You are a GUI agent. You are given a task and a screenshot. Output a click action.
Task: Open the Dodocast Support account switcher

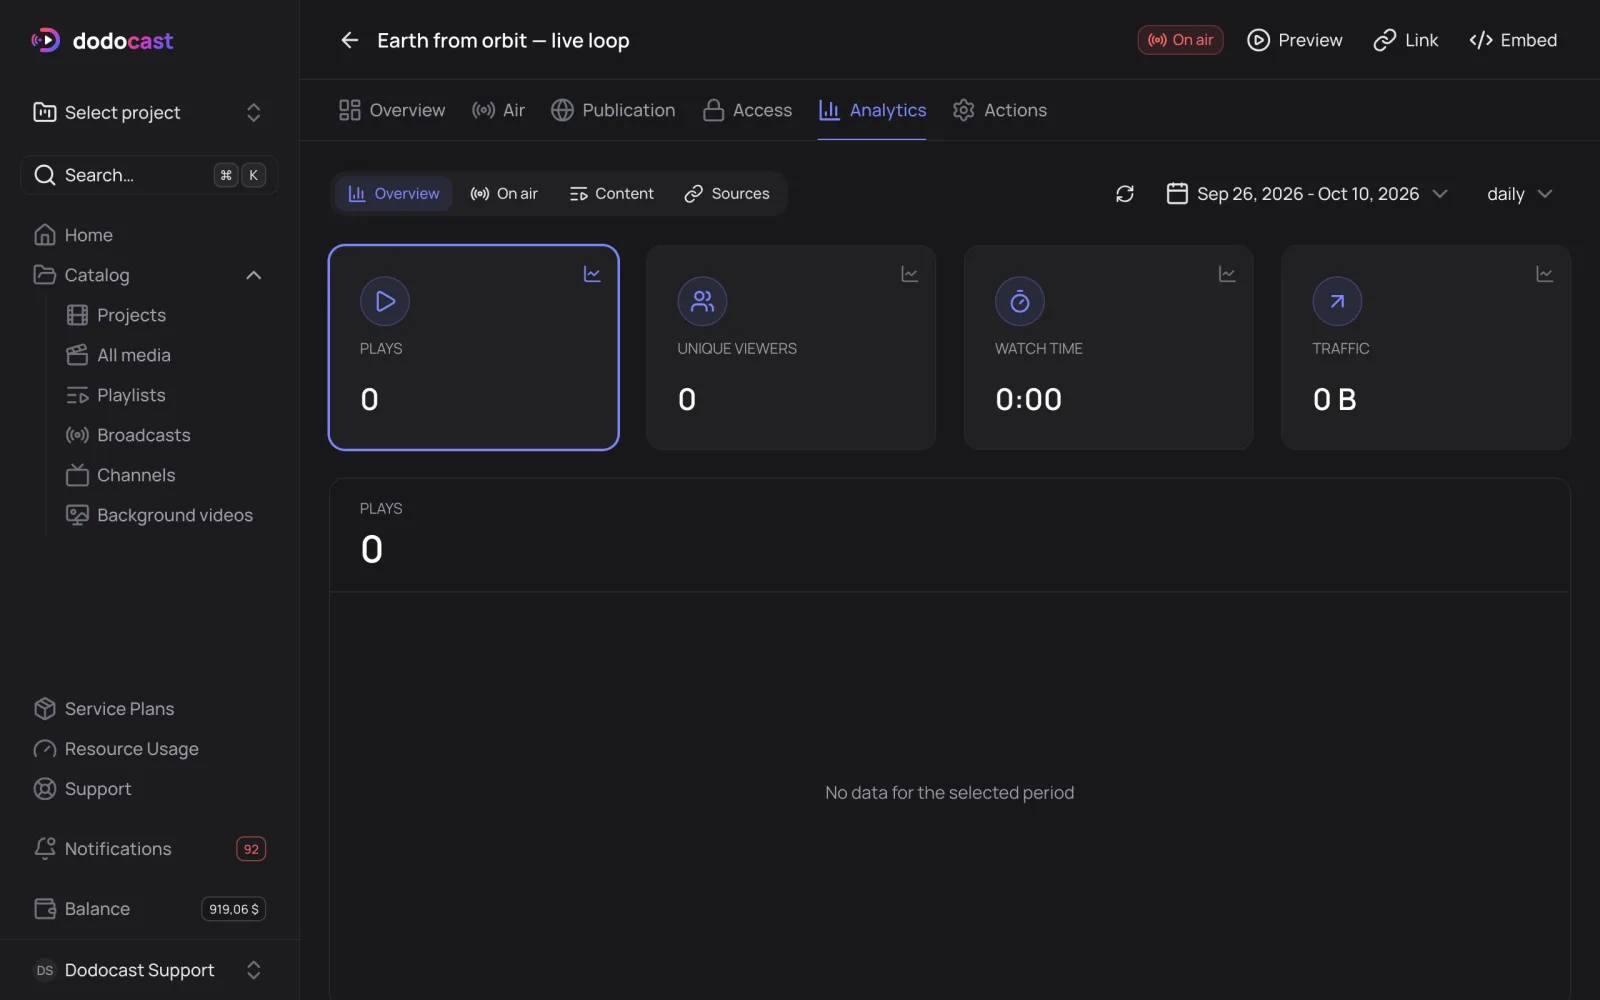149,970
